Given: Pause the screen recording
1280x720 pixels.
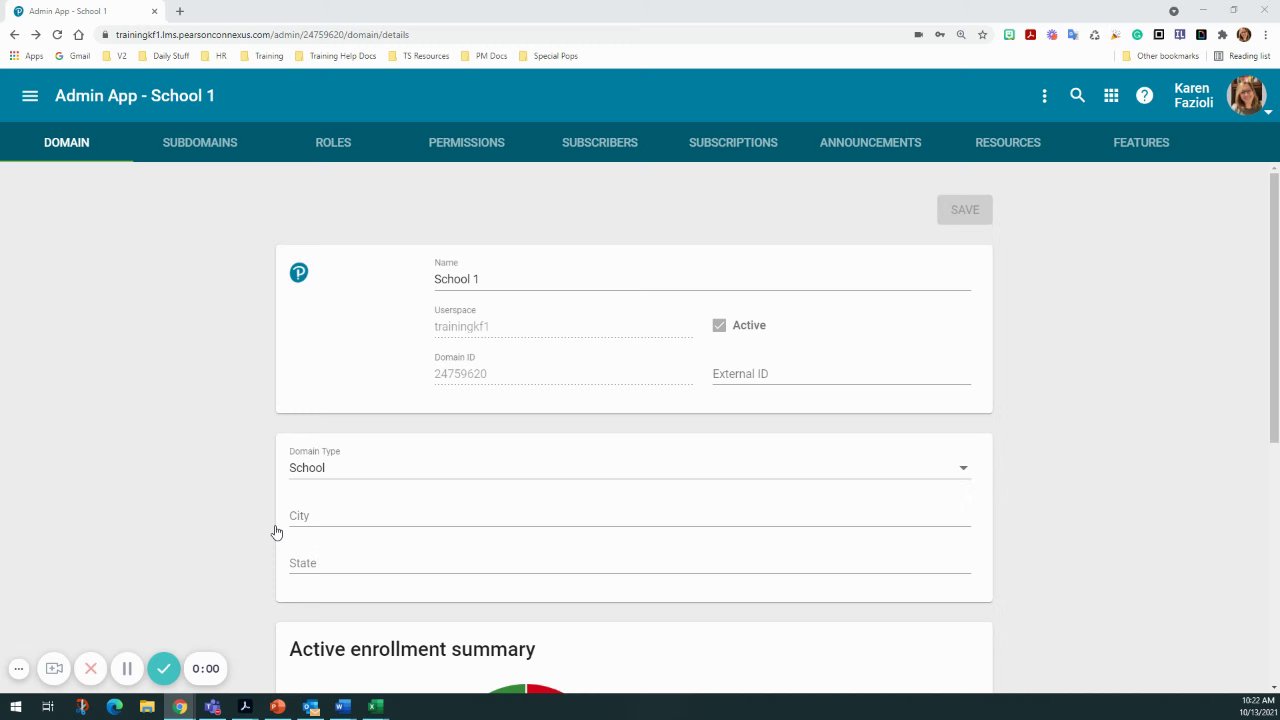Looking at the screenshot, I should click(x=127, y=669).
